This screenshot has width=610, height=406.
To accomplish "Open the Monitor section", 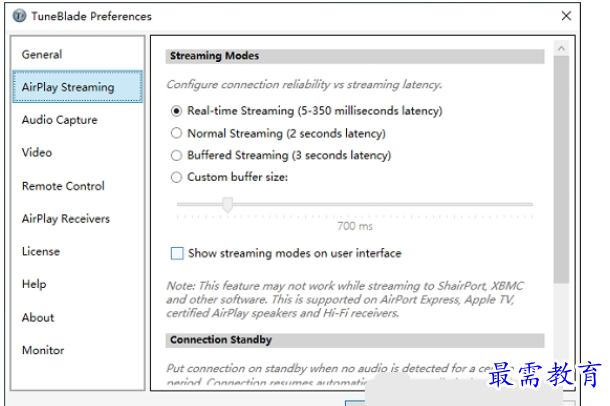I will [78, 350].
